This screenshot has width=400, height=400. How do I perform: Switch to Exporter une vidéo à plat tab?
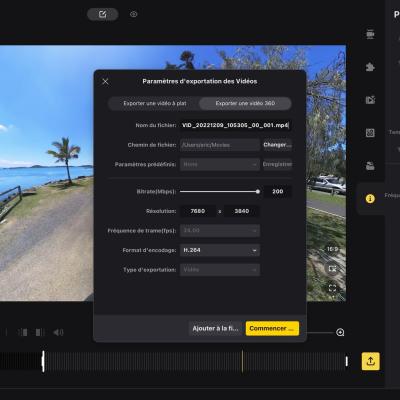tap(155, 103)
